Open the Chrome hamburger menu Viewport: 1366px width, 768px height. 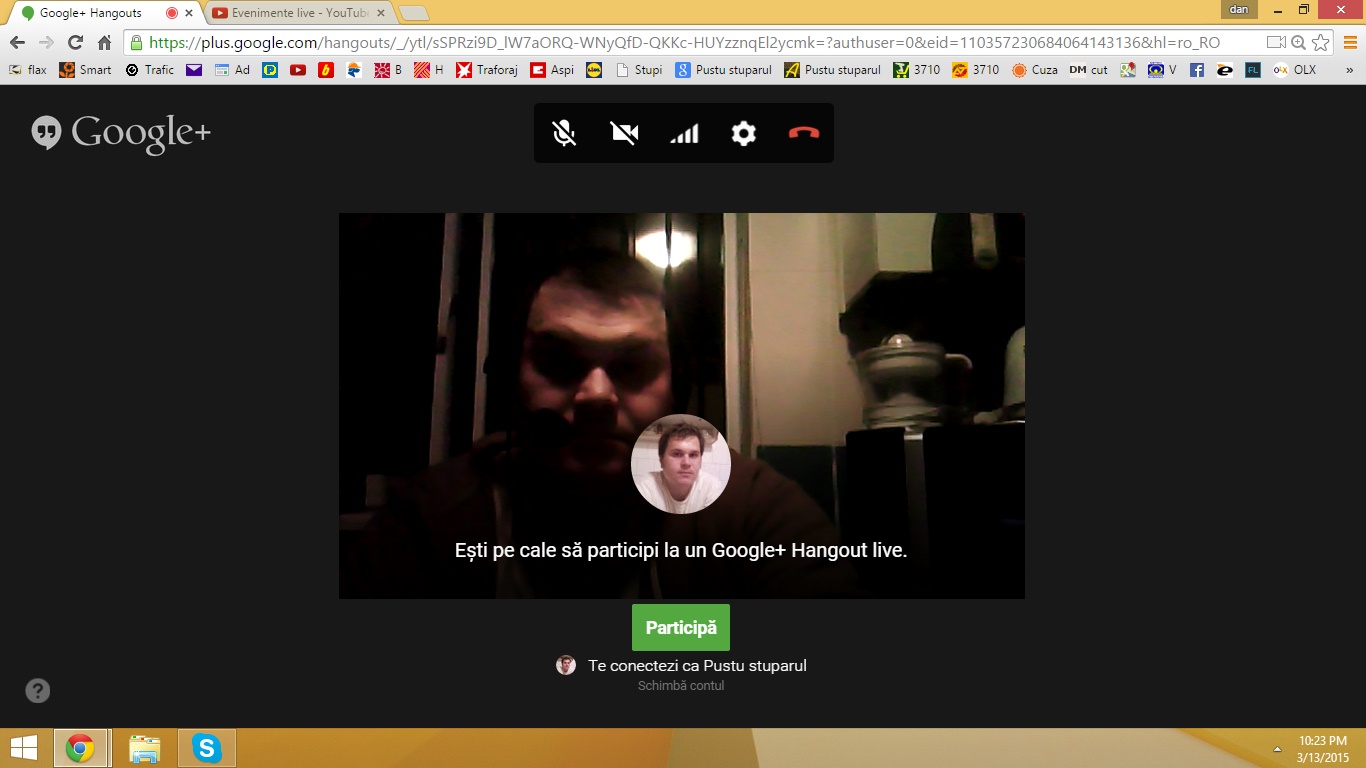[1348, 43]
